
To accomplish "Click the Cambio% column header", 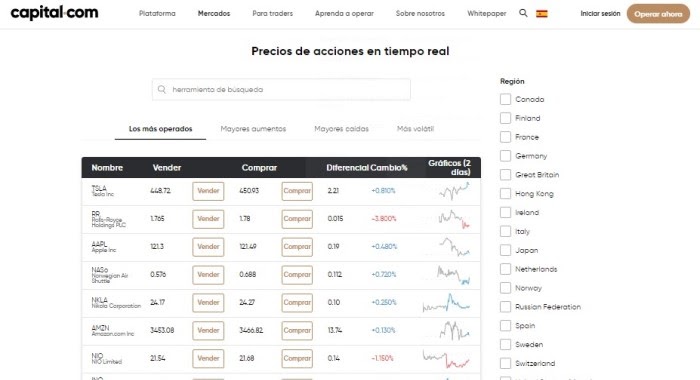I will [389, 167].
